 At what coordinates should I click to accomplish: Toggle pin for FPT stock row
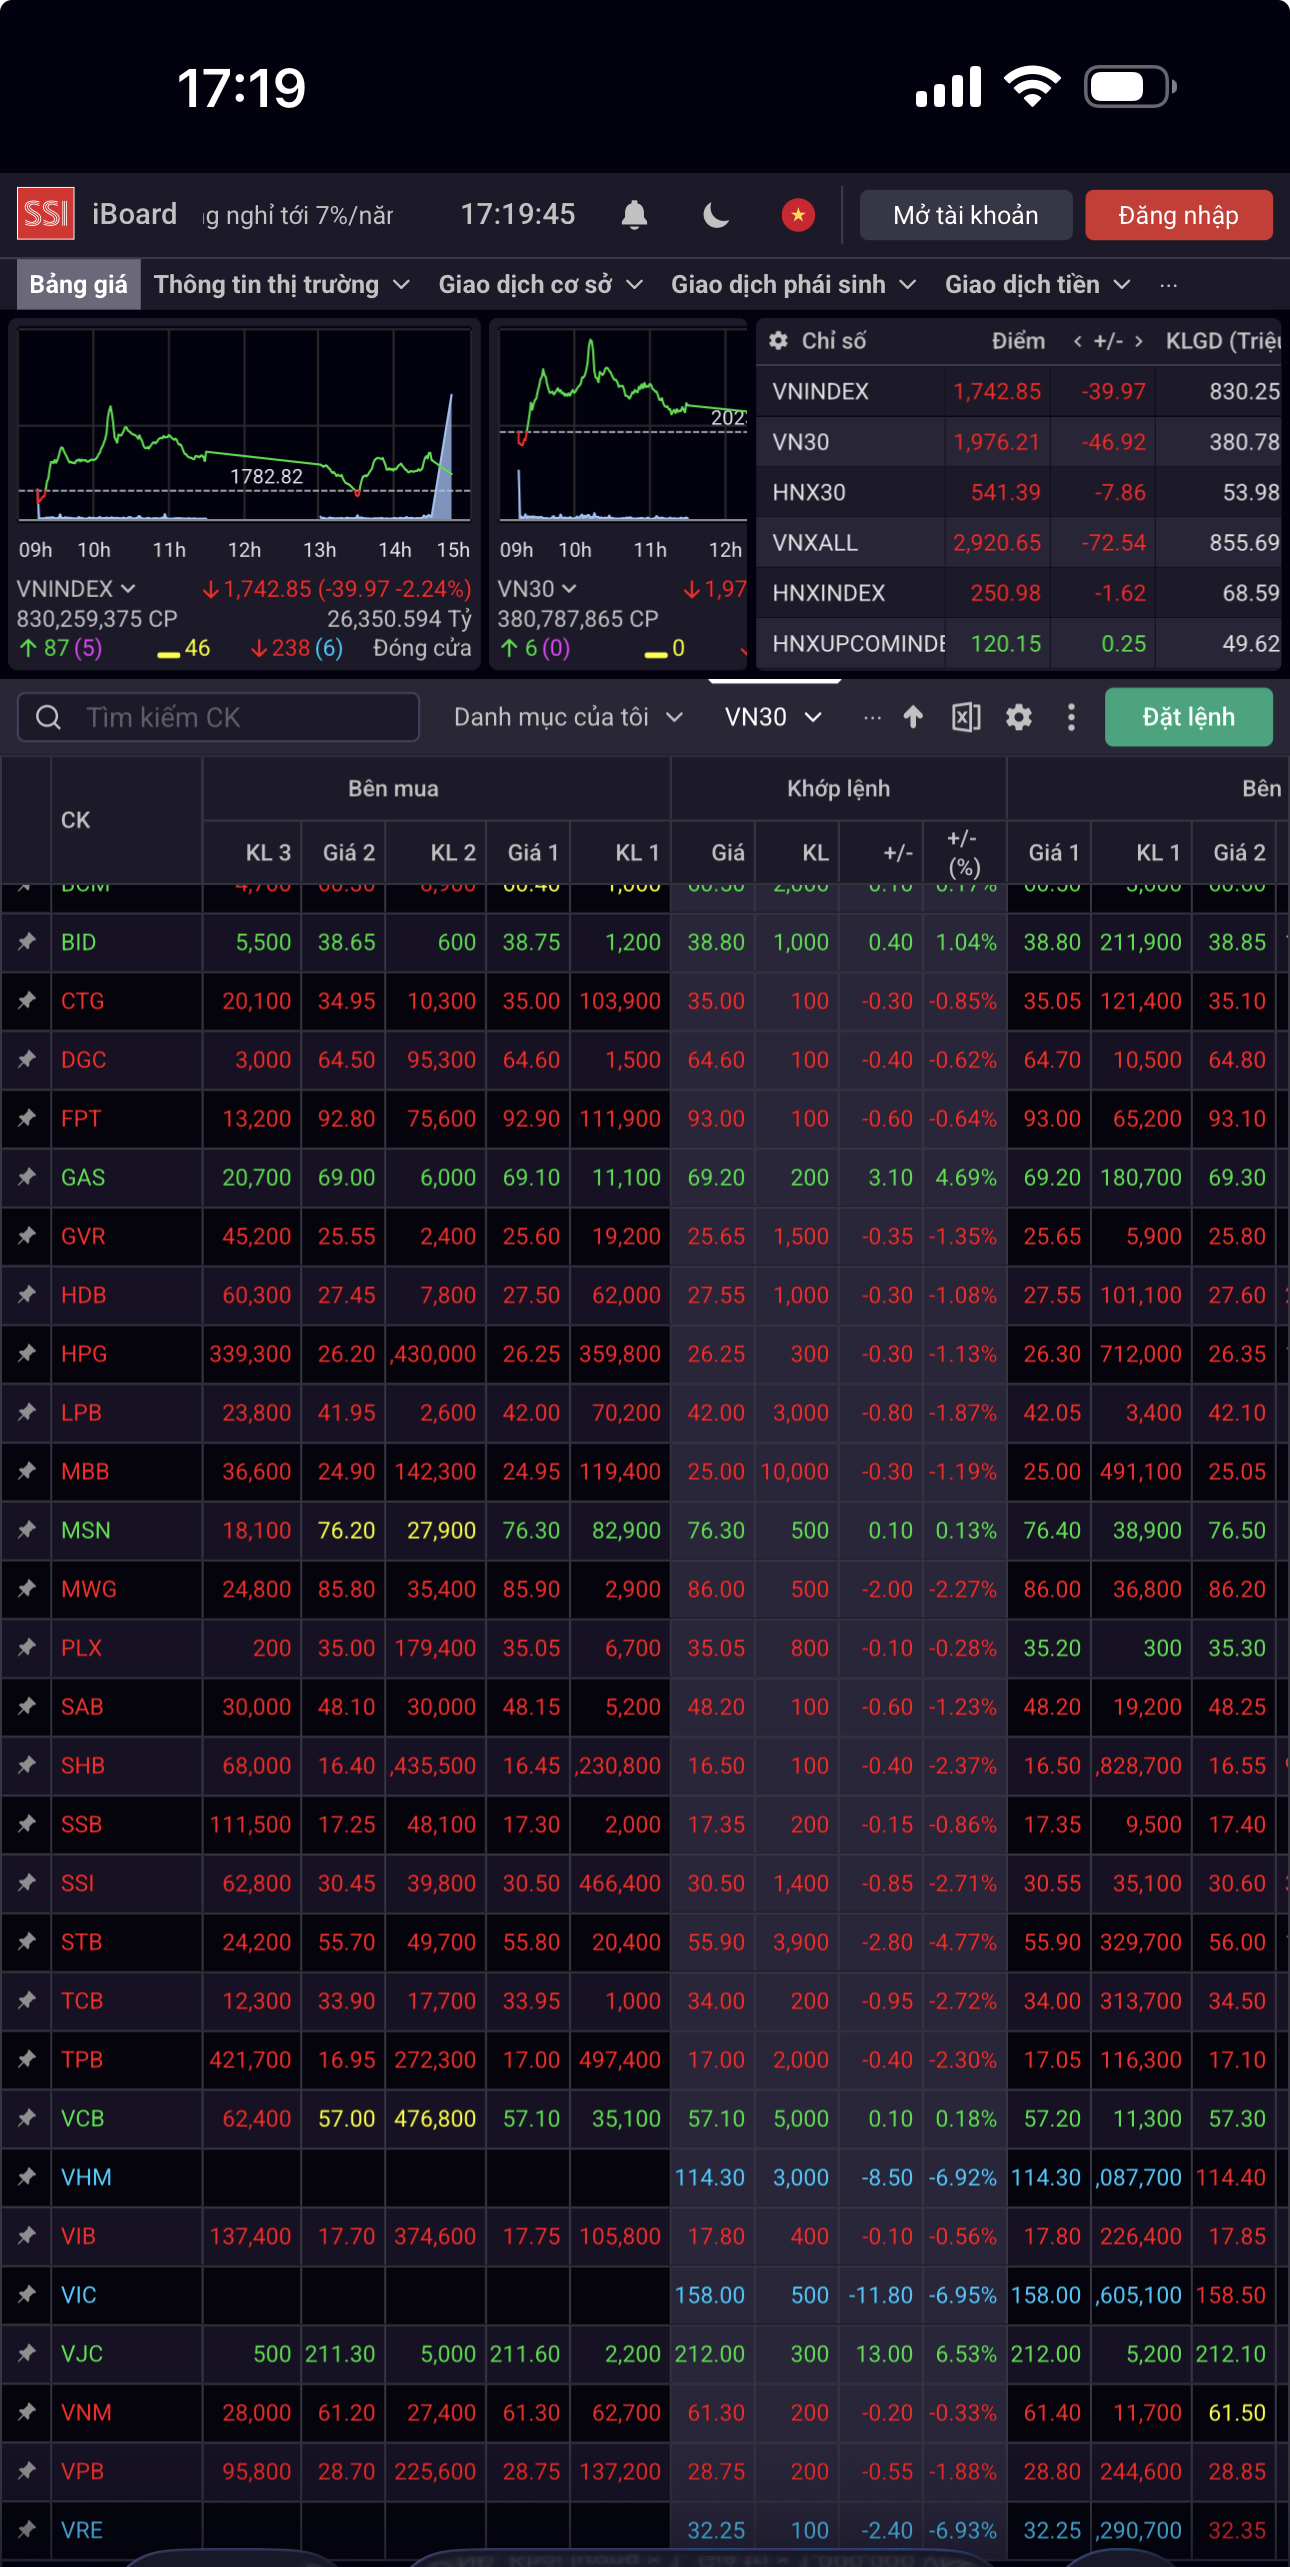(27, 1119)
